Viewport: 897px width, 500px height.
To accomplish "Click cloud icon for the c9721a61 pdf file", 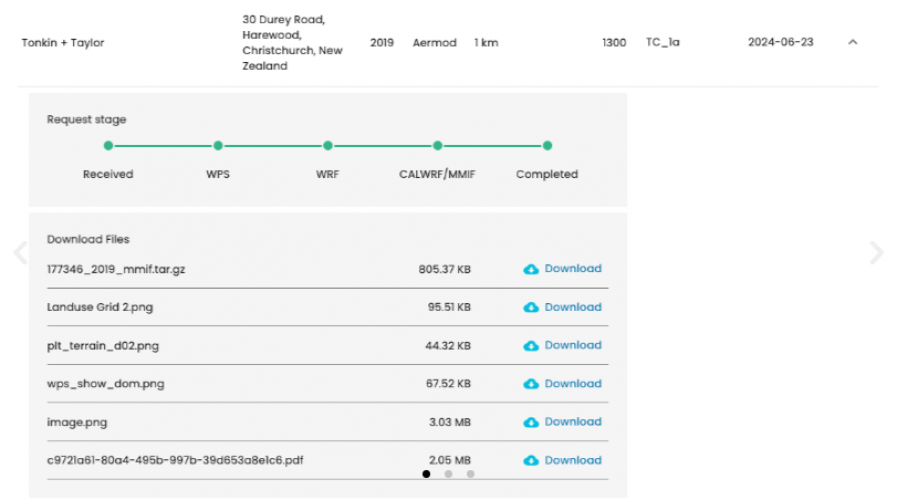I will click(531, 461).
